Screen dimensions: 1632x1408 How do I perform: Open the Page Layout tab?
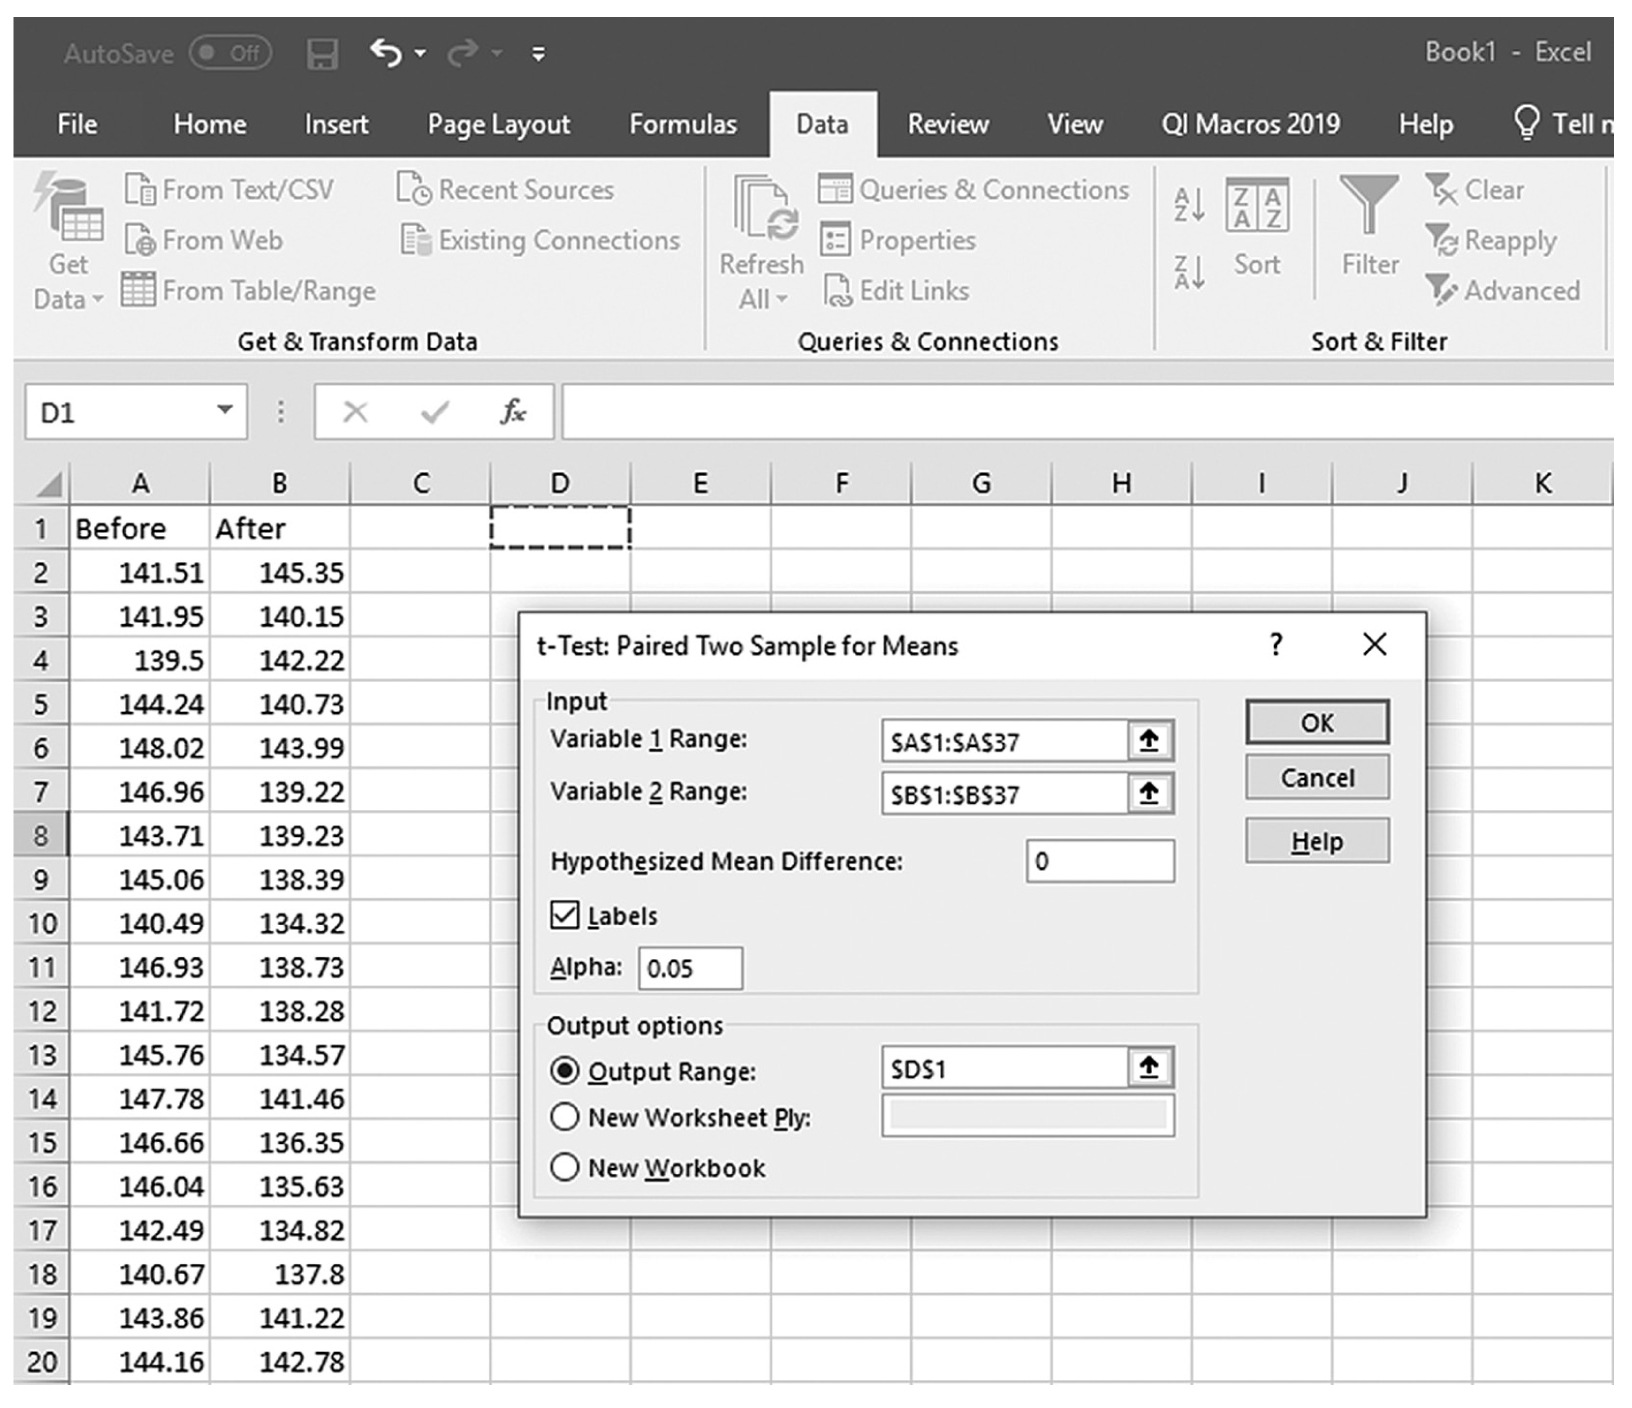click(x=499, y=124)
